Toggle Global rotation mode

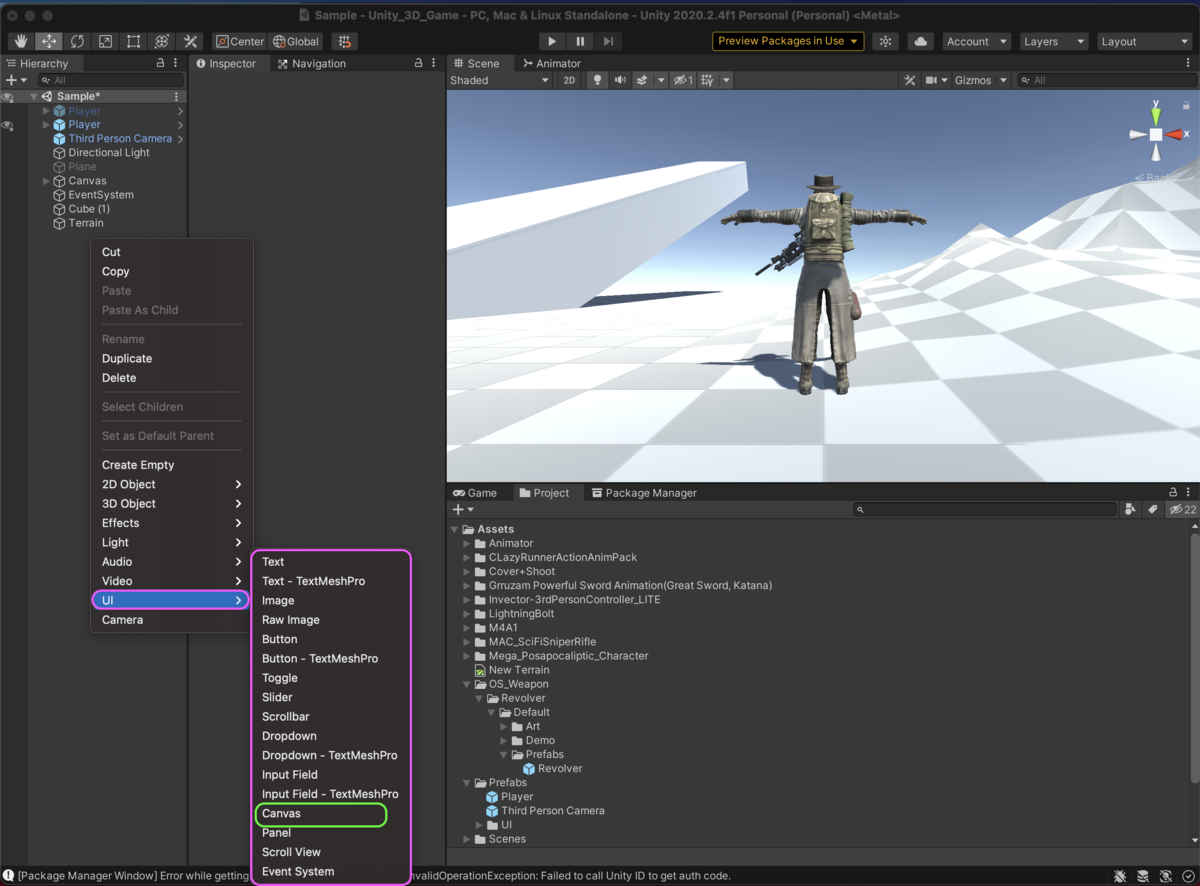coord(296,41)
